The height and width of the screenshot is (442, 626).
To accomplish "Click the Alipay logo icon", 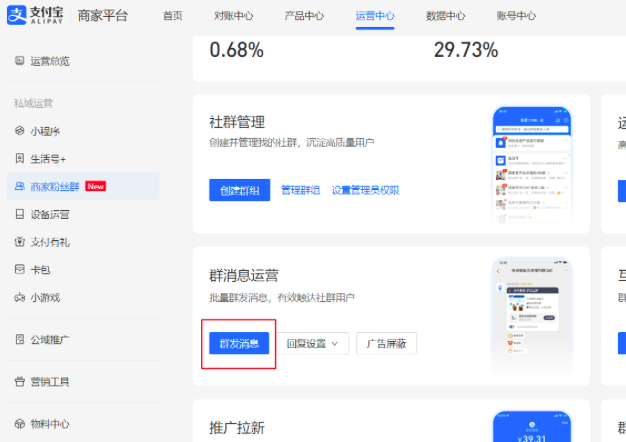I will 16,16.
